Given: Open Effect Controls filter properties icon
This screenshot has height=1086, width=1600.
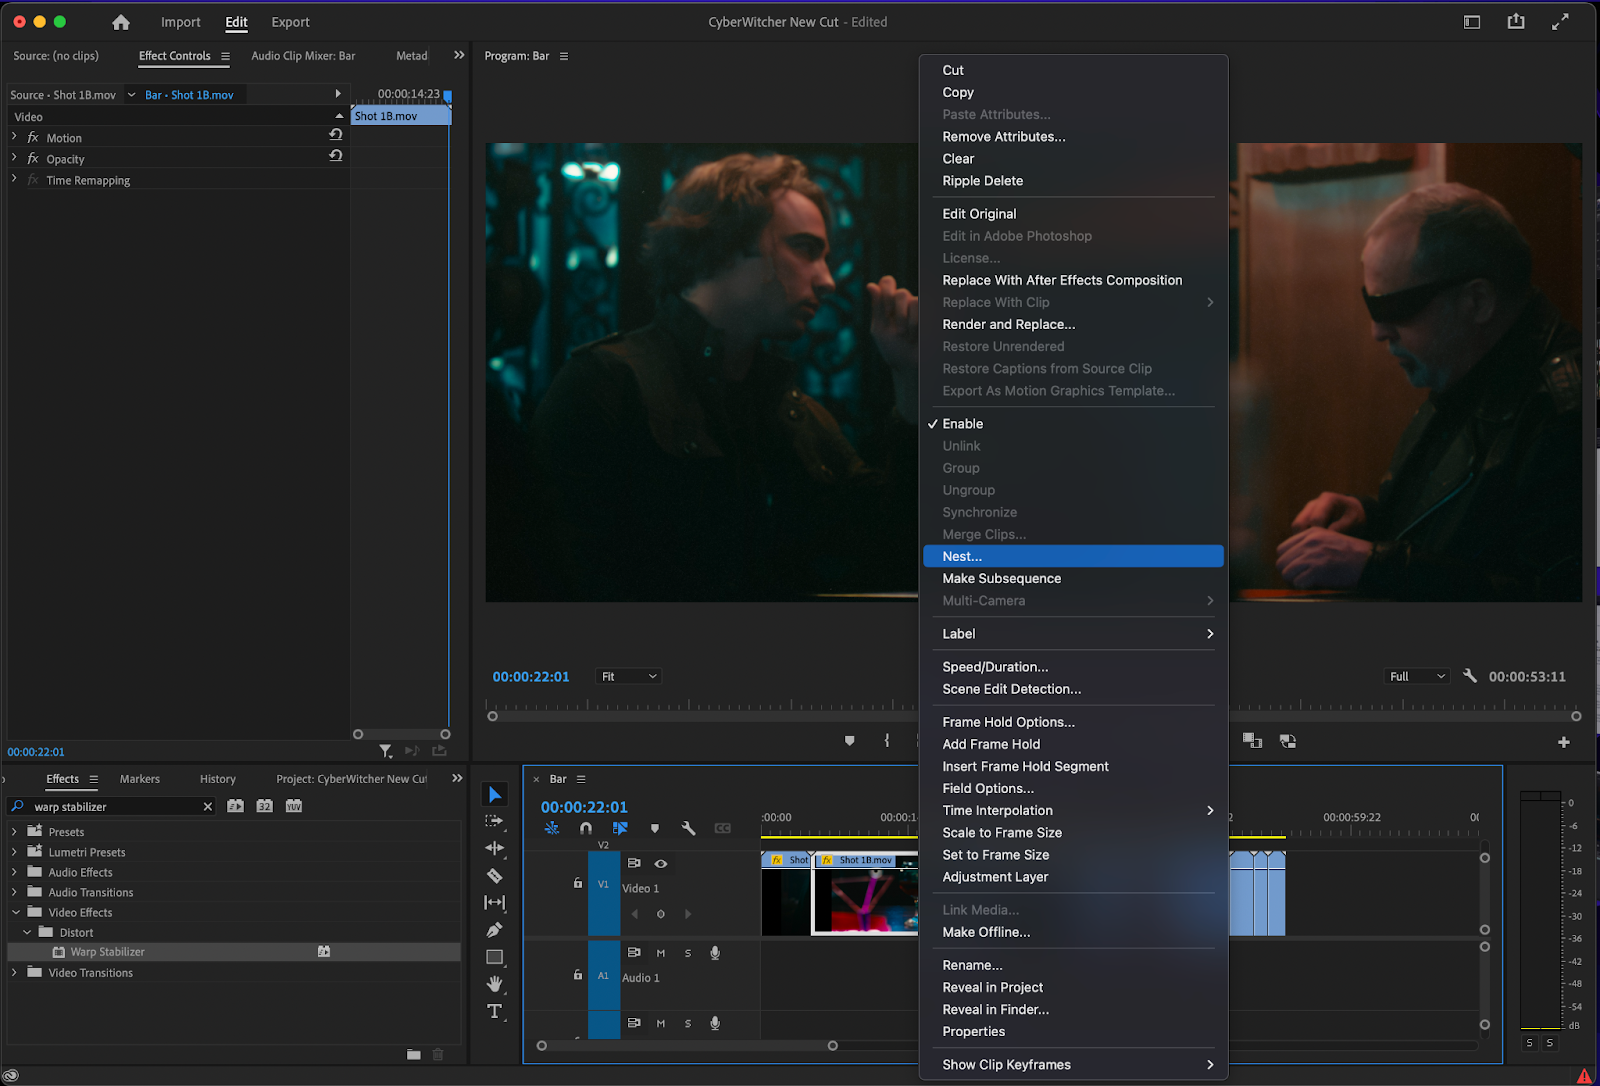Looking at the screenshot, I should [386, 751].
